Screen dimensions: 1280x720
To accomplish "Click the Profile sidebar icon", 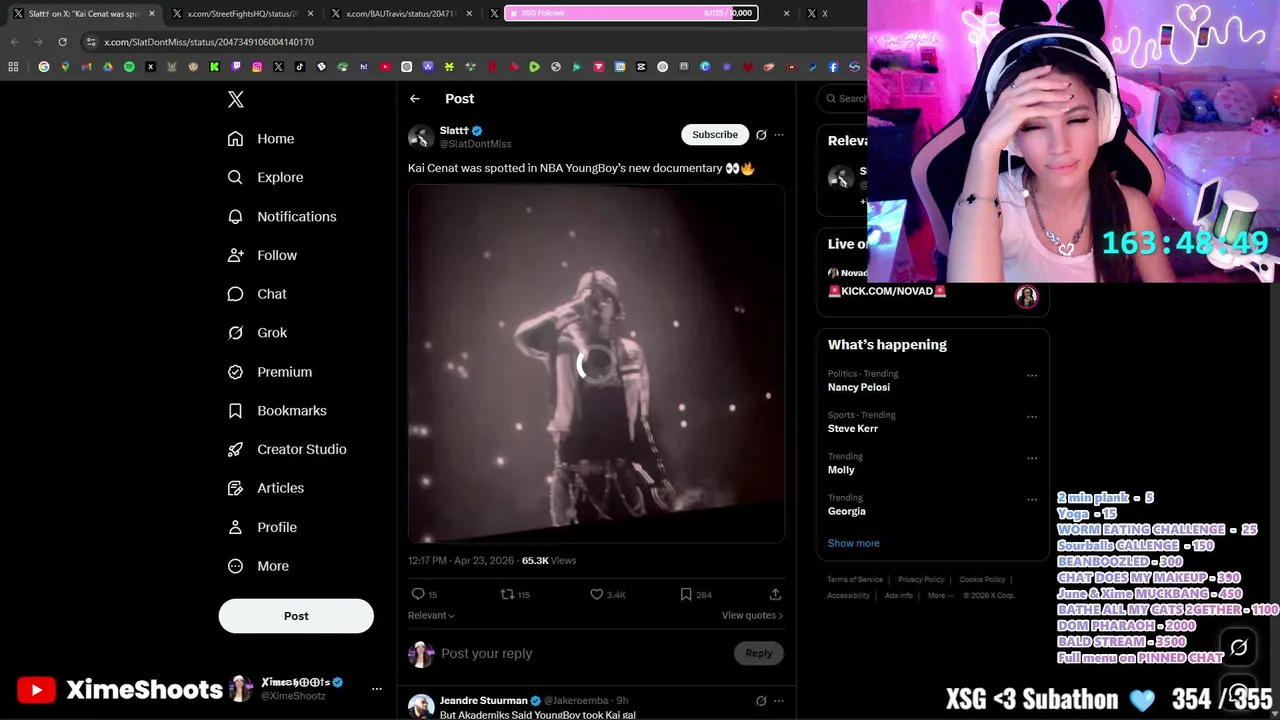I will click(x=235, y=527).
